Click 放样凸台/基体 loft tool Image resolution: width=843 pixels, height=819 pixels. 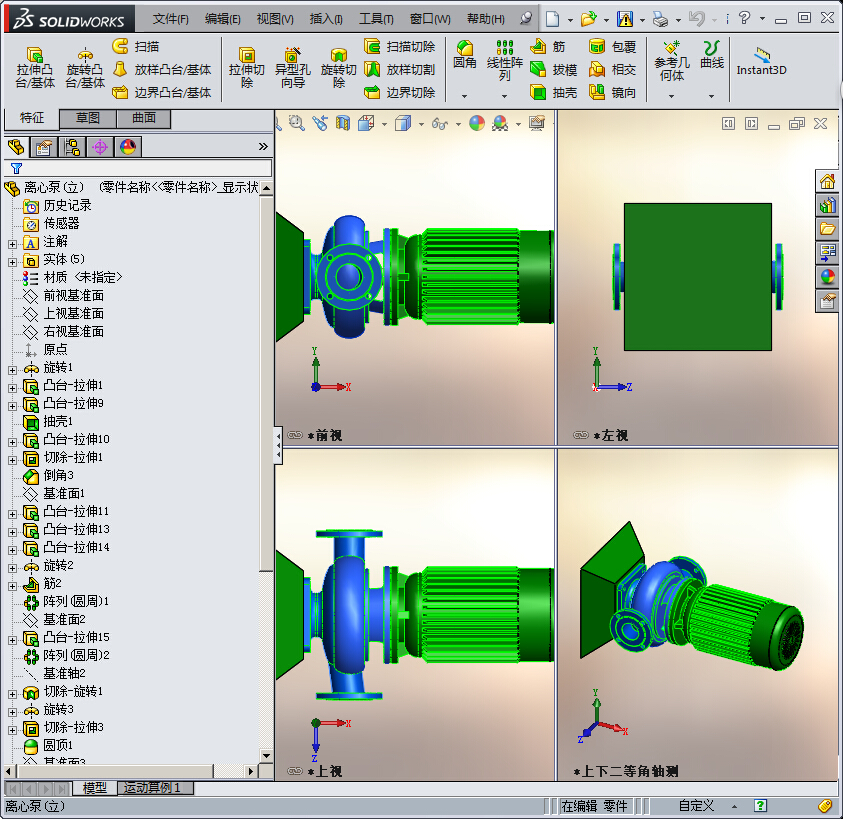161,69
